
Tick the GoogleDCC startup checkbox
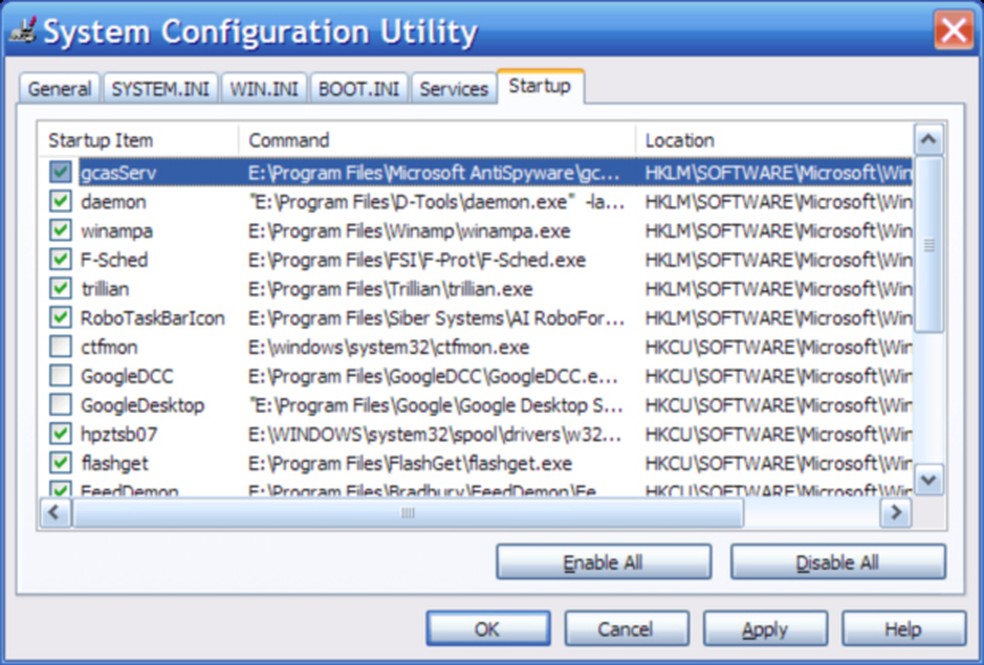click(x=61, y=377)
